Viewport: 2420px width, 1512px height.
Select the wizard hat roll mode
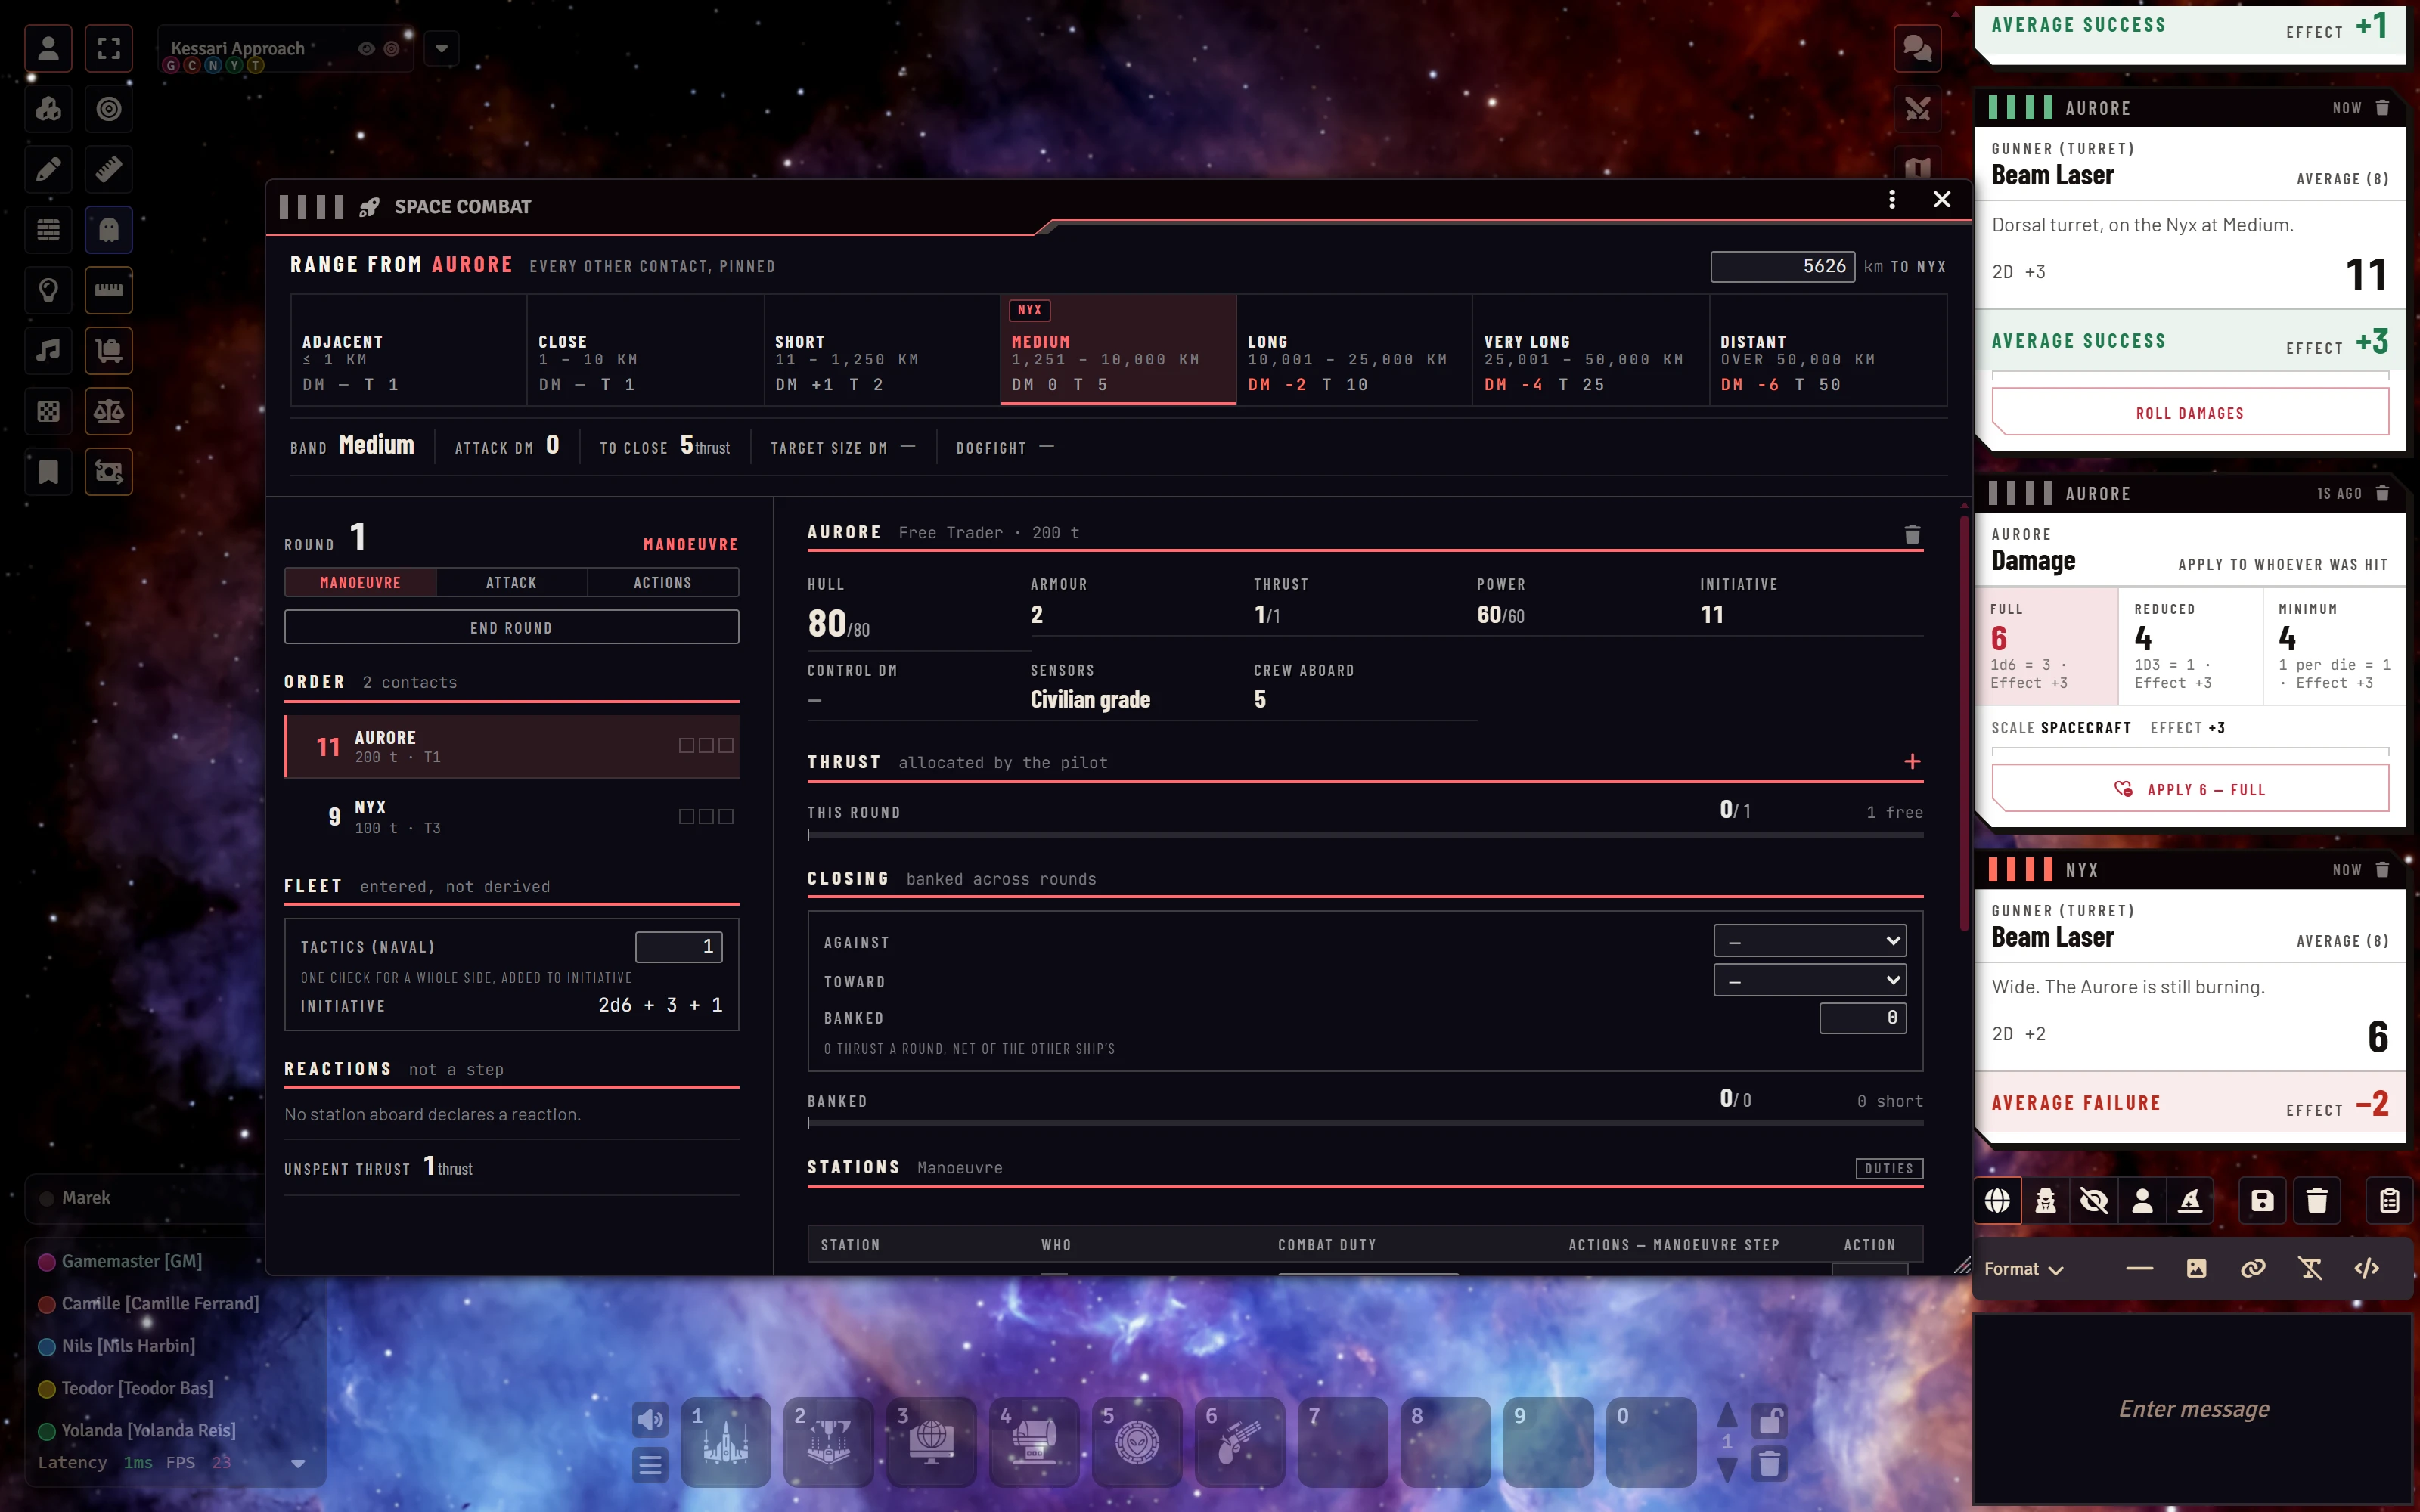[x=2190, y=1200]
